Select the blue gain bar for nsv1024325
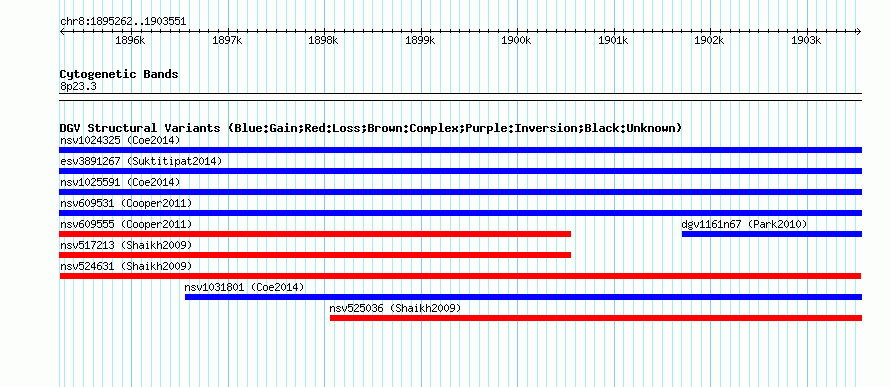Screen dimensions: 890x387 (460, 150)
